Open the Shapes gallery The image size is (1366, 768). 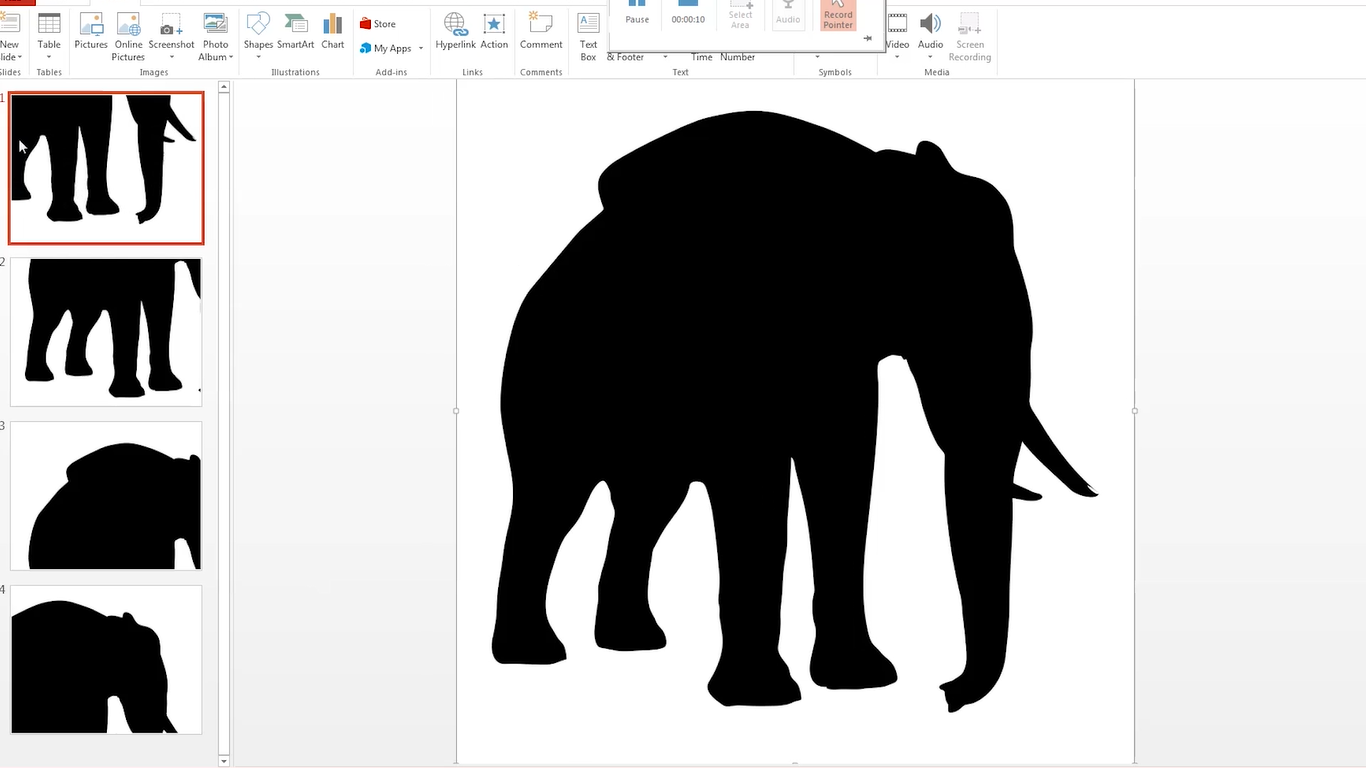[x=258, y=37]
